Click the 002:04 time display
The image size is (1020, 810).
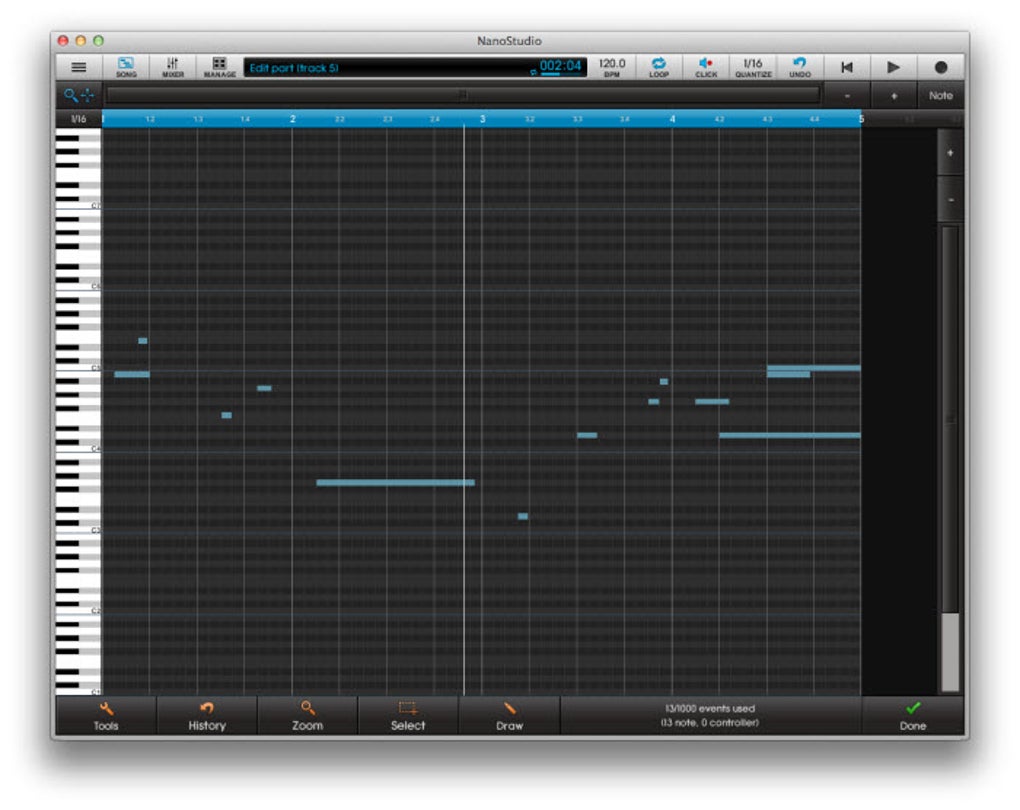[x=559, y=67]
